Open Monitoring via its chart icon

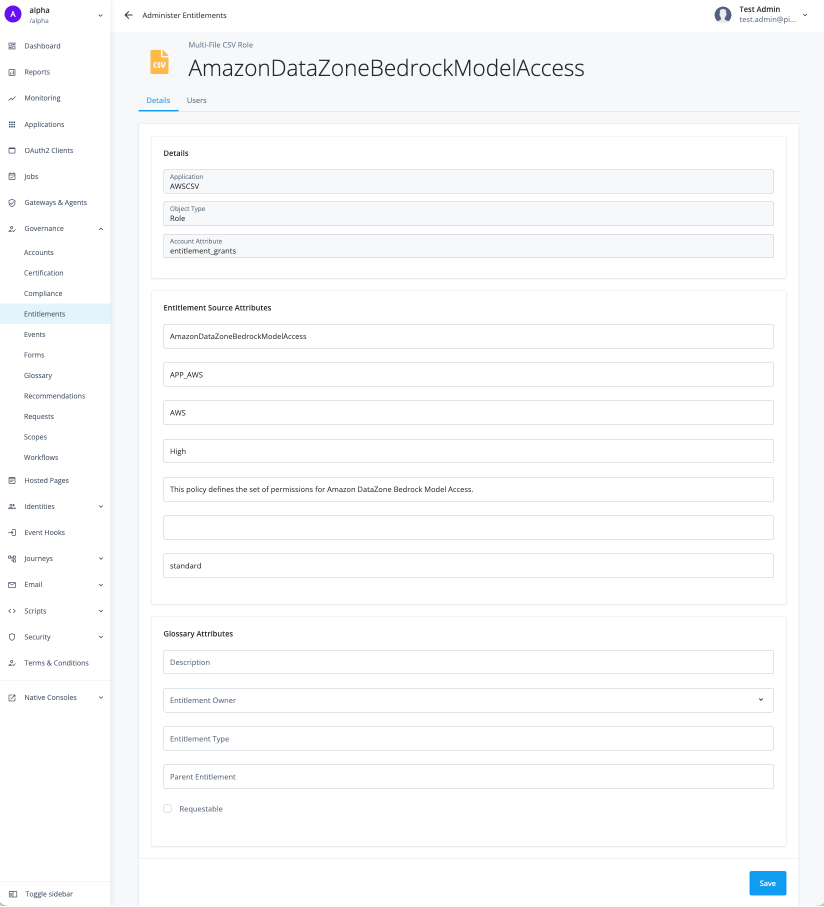pos(12,98)
